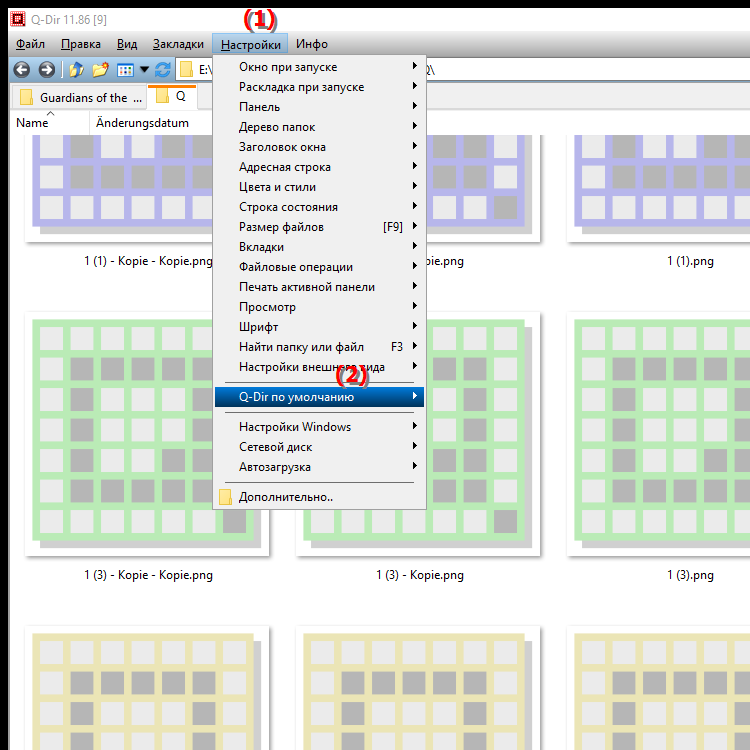Viewport: 750px width, 750px height.
Task: Click the Back navigation arrow icon
Action: [22, 70]
